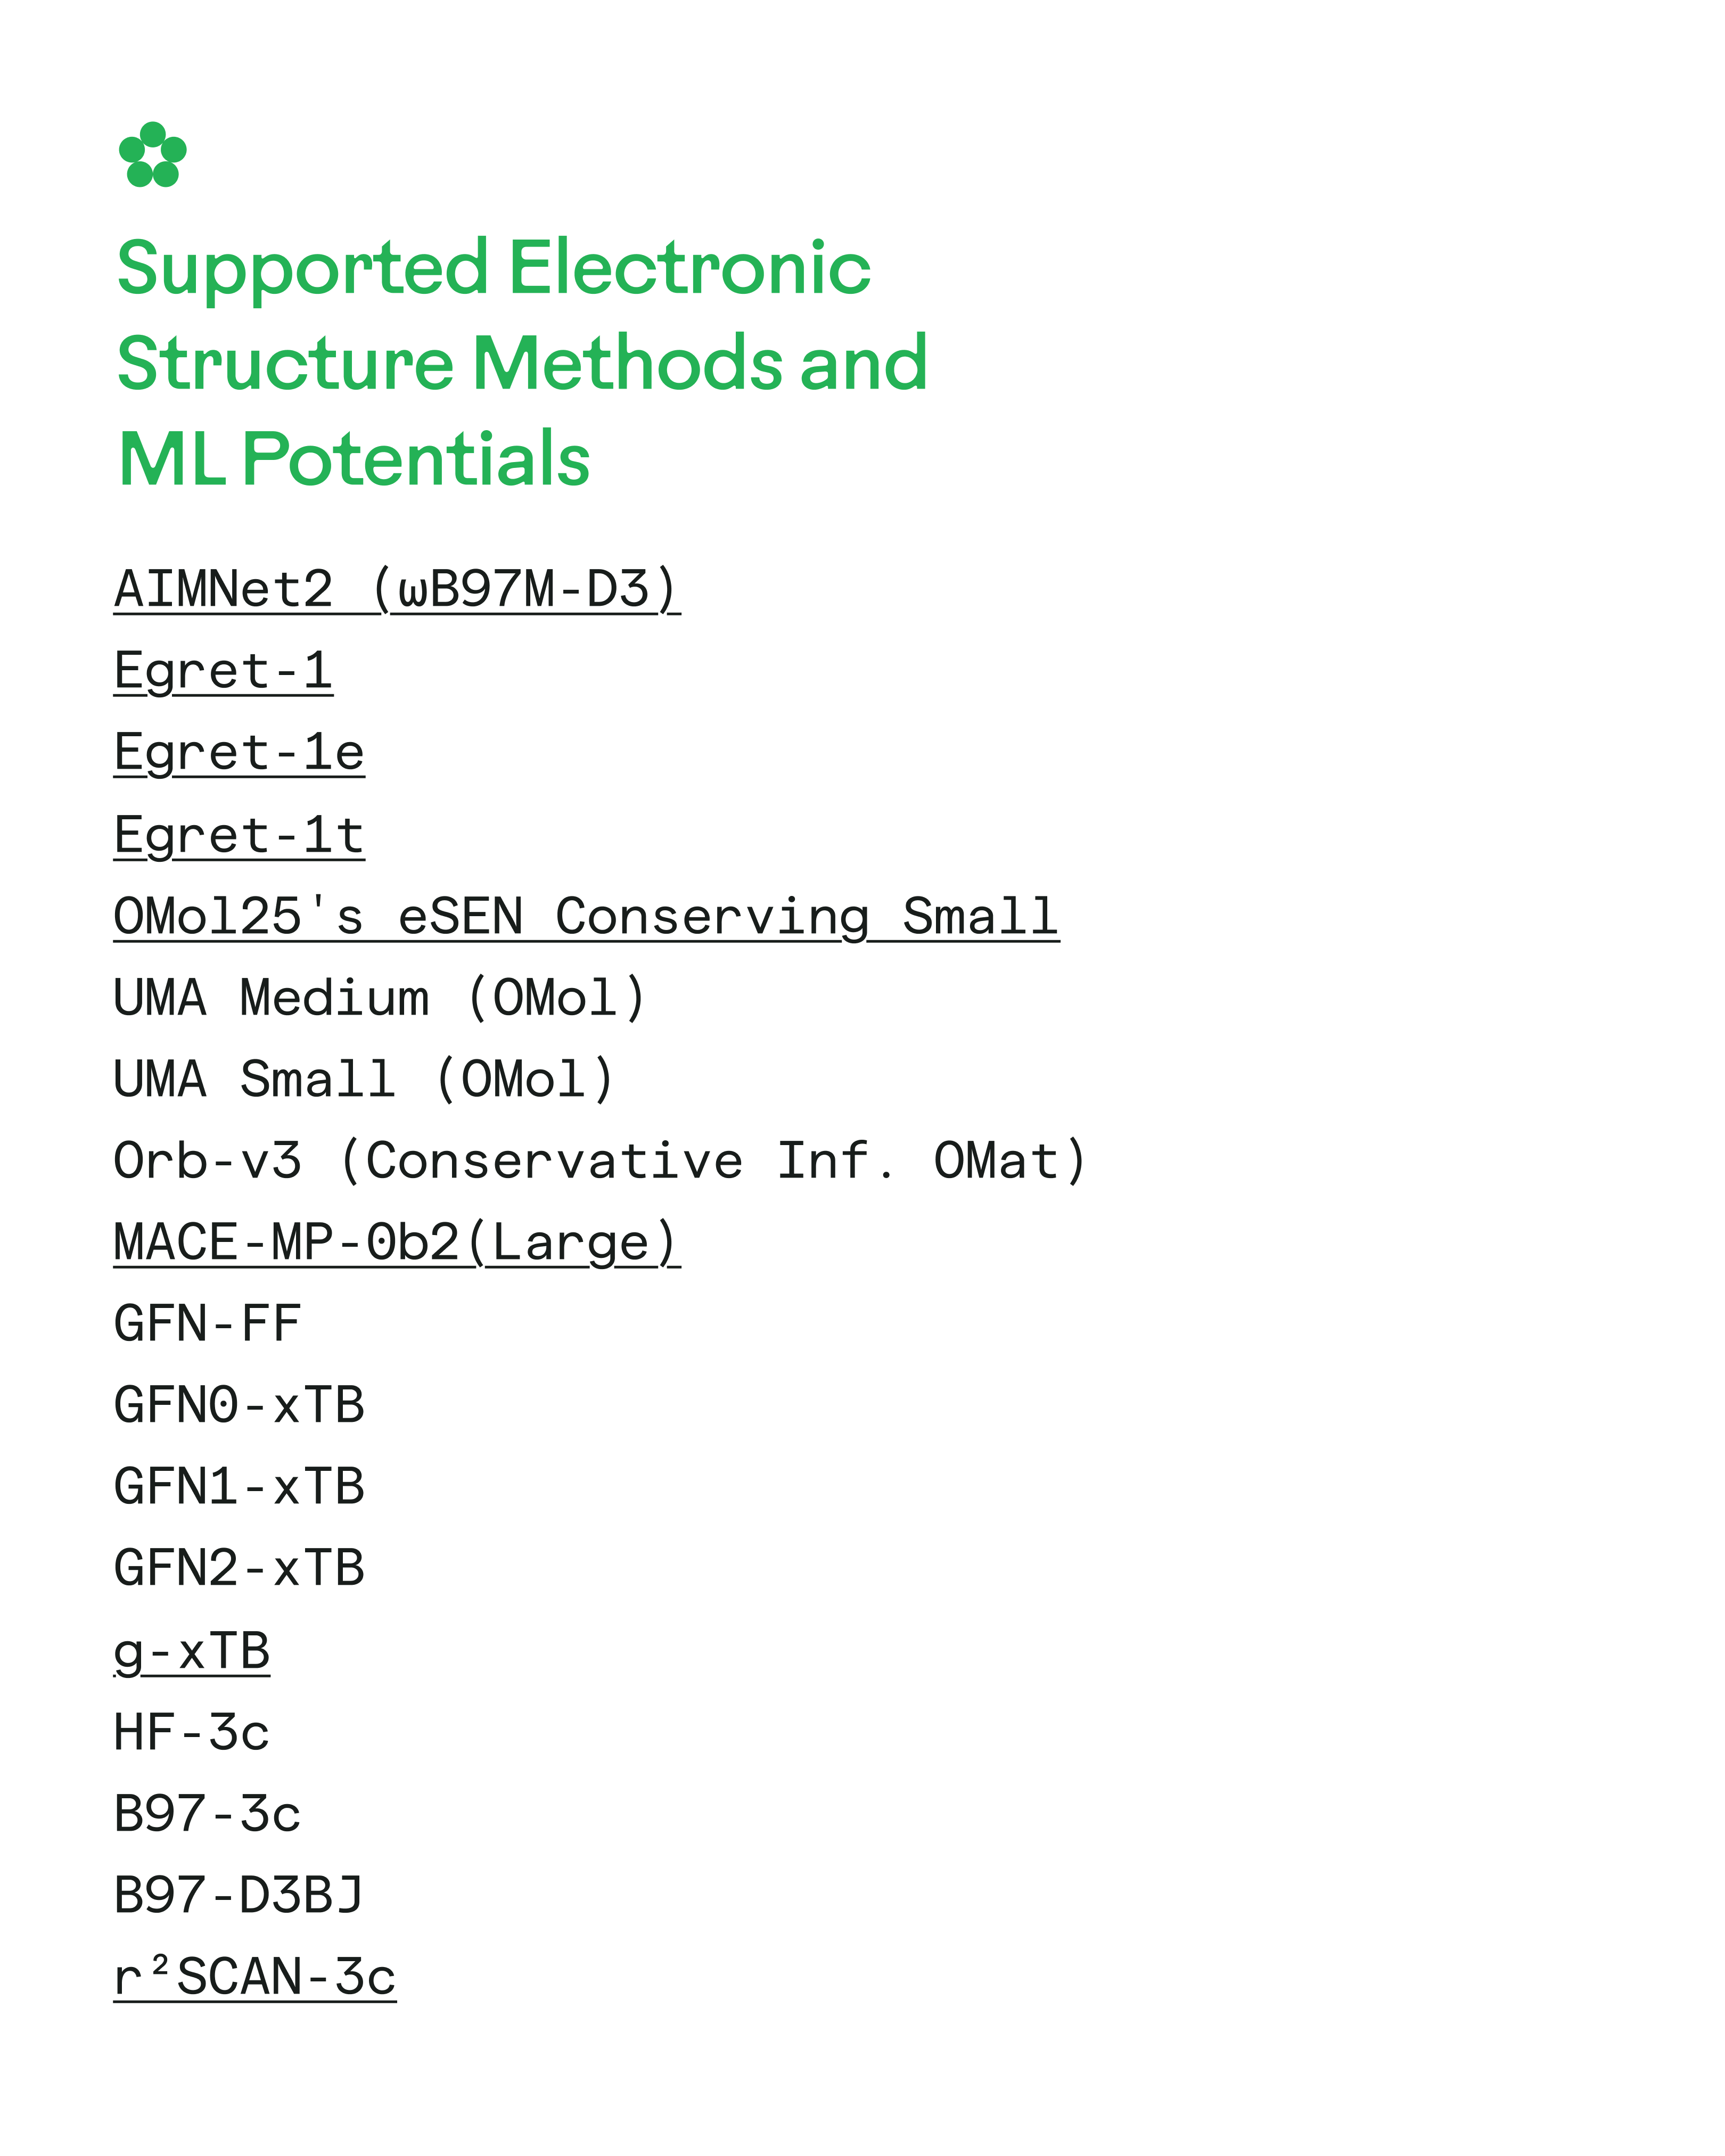Click the GFN-FF list entry
Screen dimensions: 1725x2156
click(x=207, y=1324)
